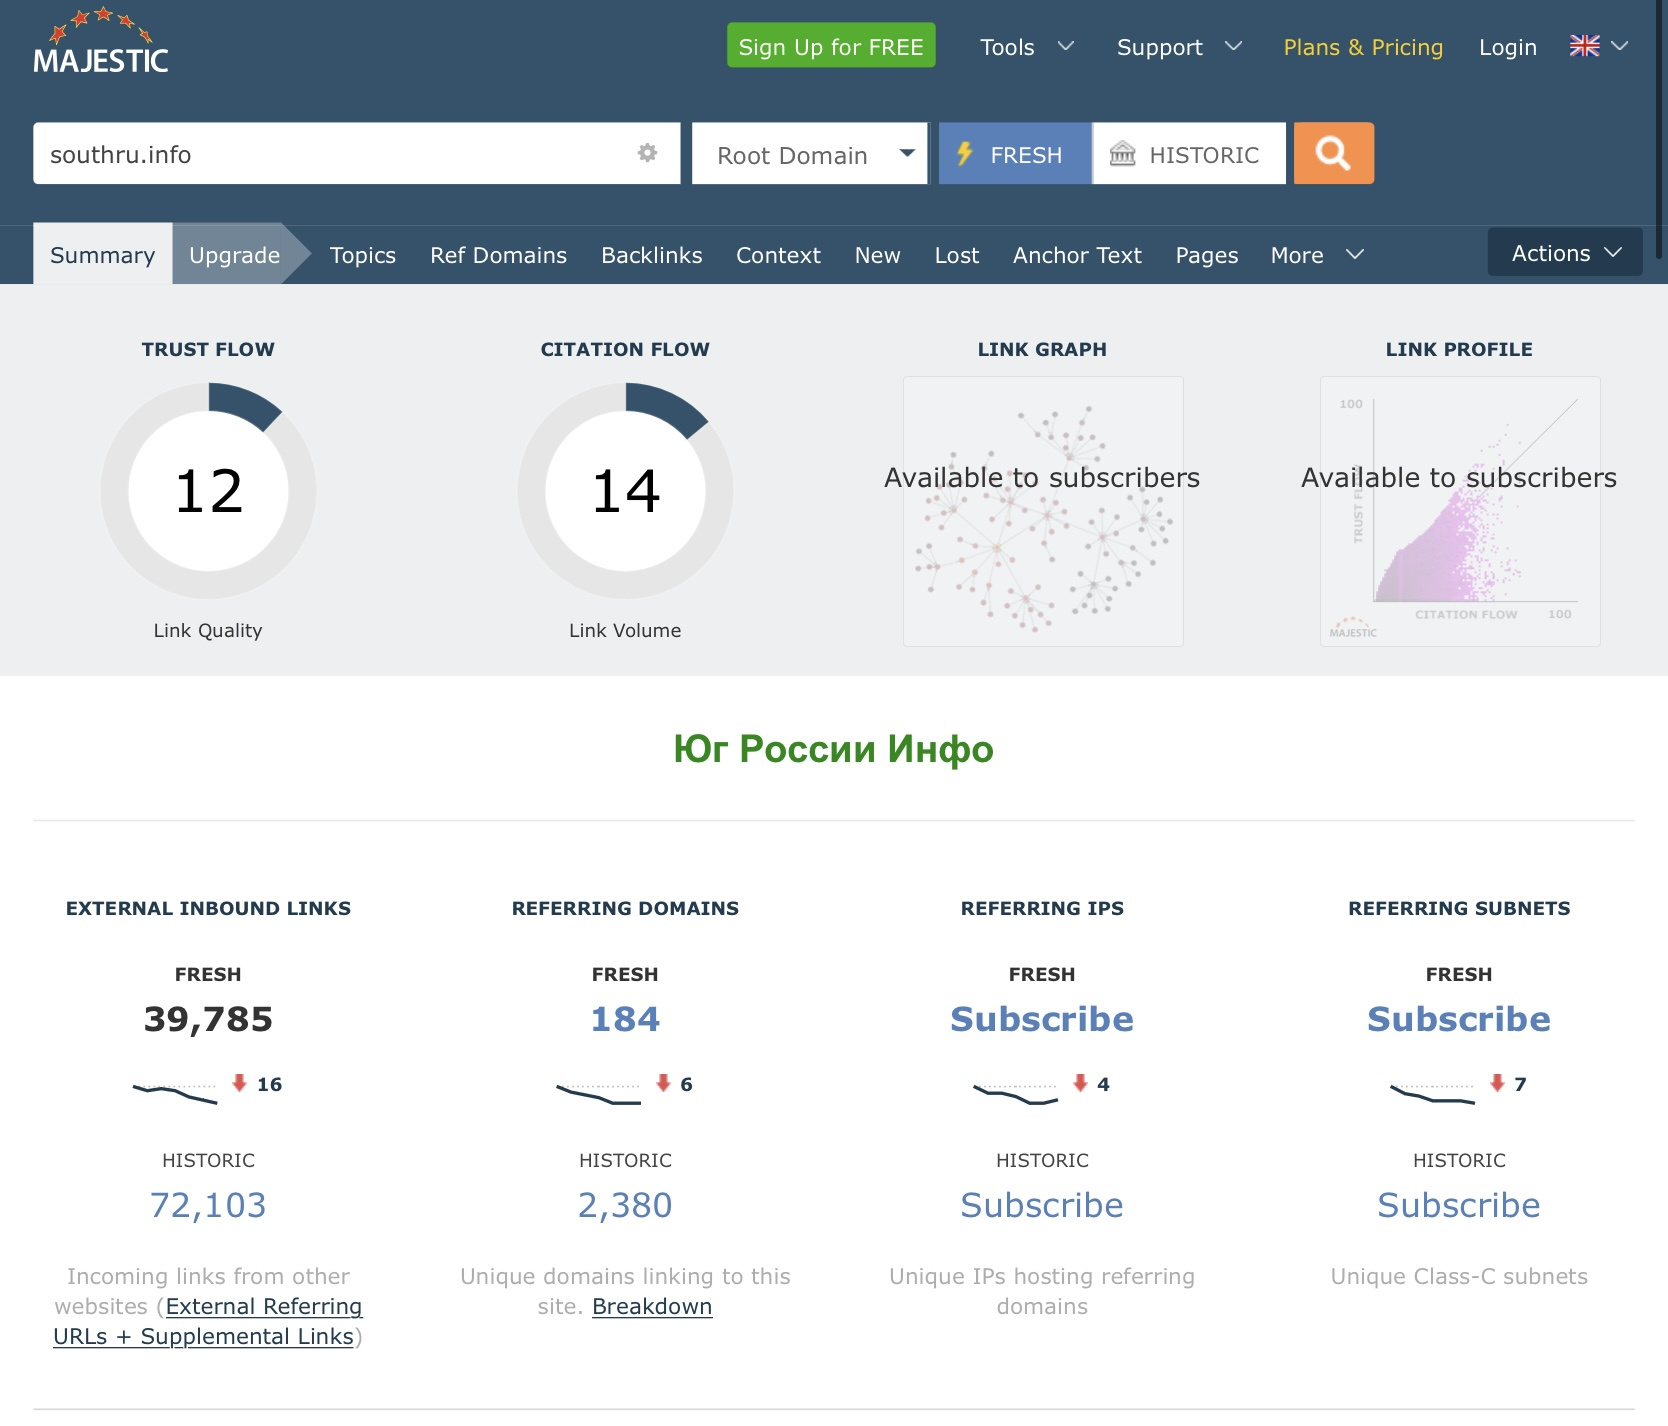Open External Referring URLs + Supplemental Links
This screenshot has width=1668, height=1426.
[x=208, y=1321]
